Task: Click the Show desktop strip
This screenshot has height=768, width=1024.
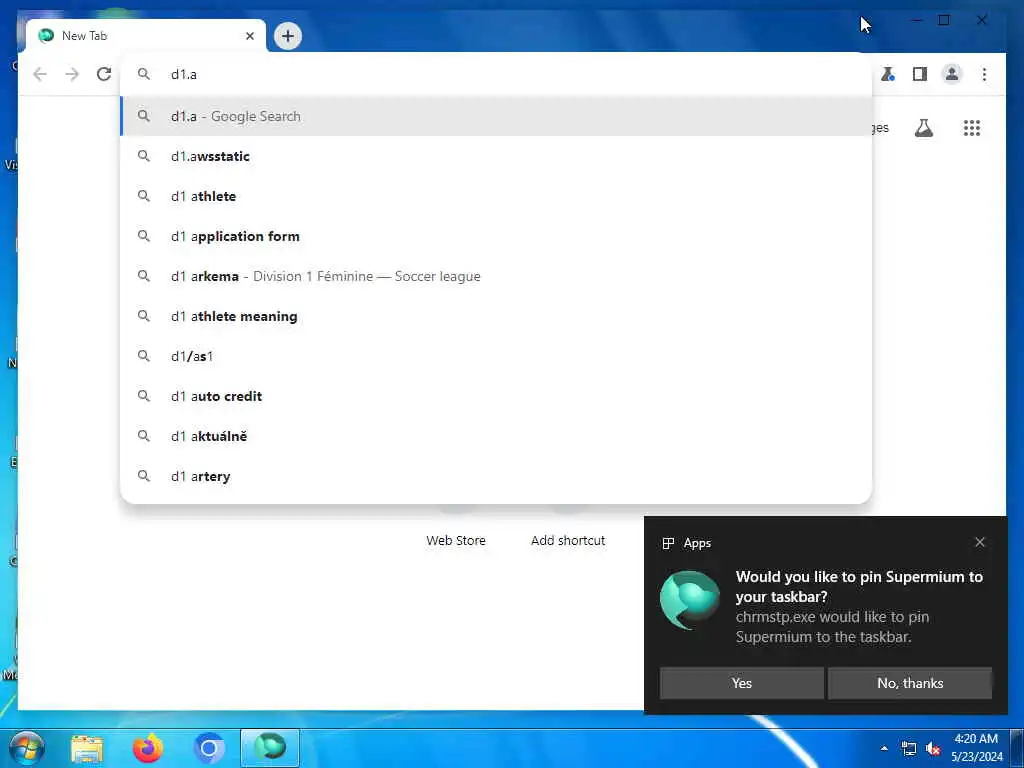Action: click(1017, 748)
